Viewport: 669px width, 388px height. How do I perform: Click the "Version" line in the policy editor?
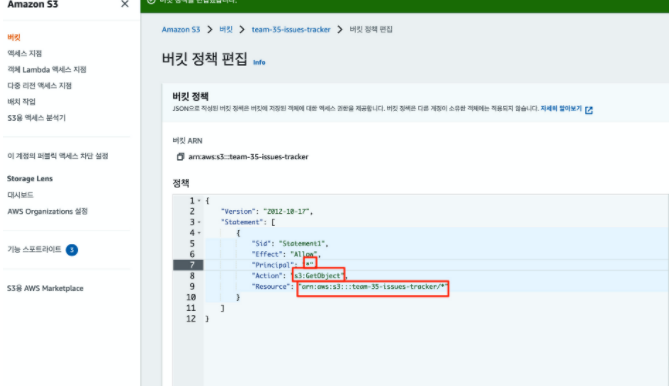(267, 211)
